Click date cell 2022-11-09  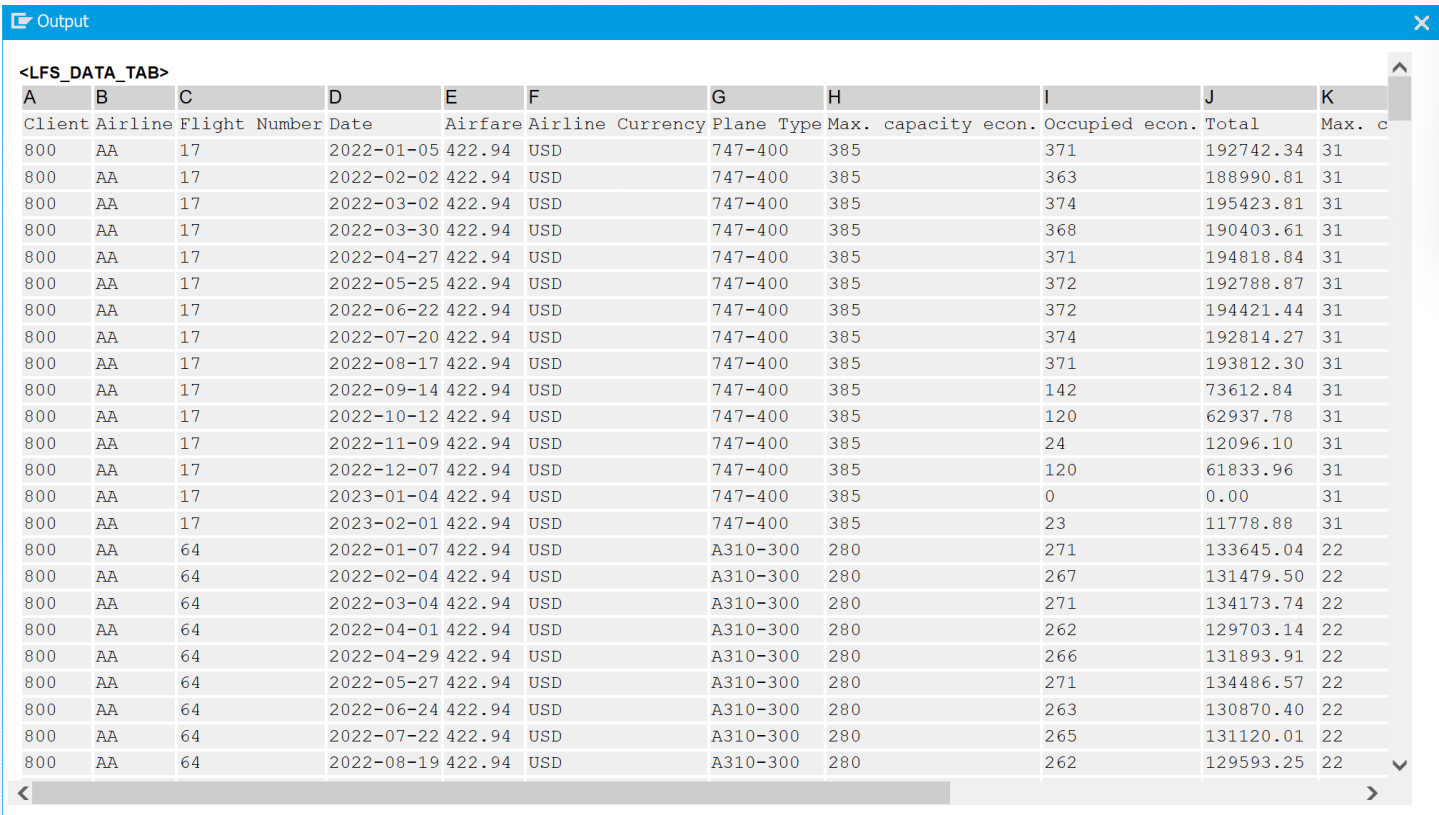[384, 443]
